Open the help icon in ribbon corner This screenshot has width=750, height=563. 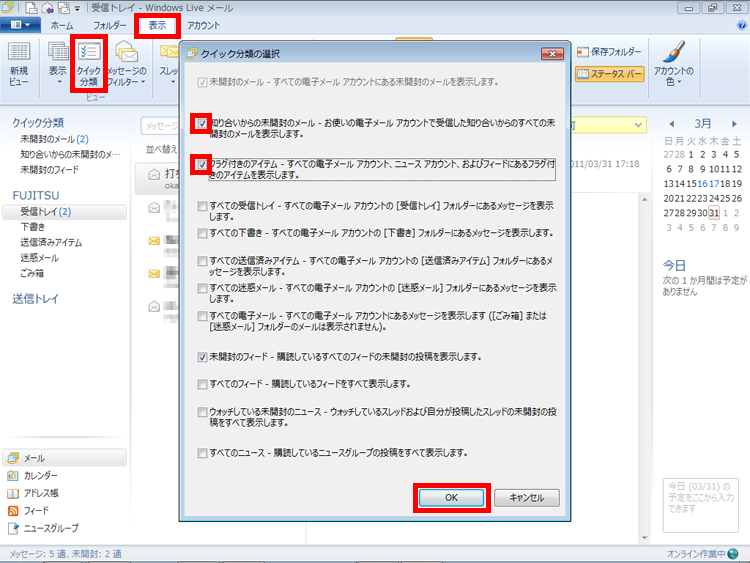[742, 25]
